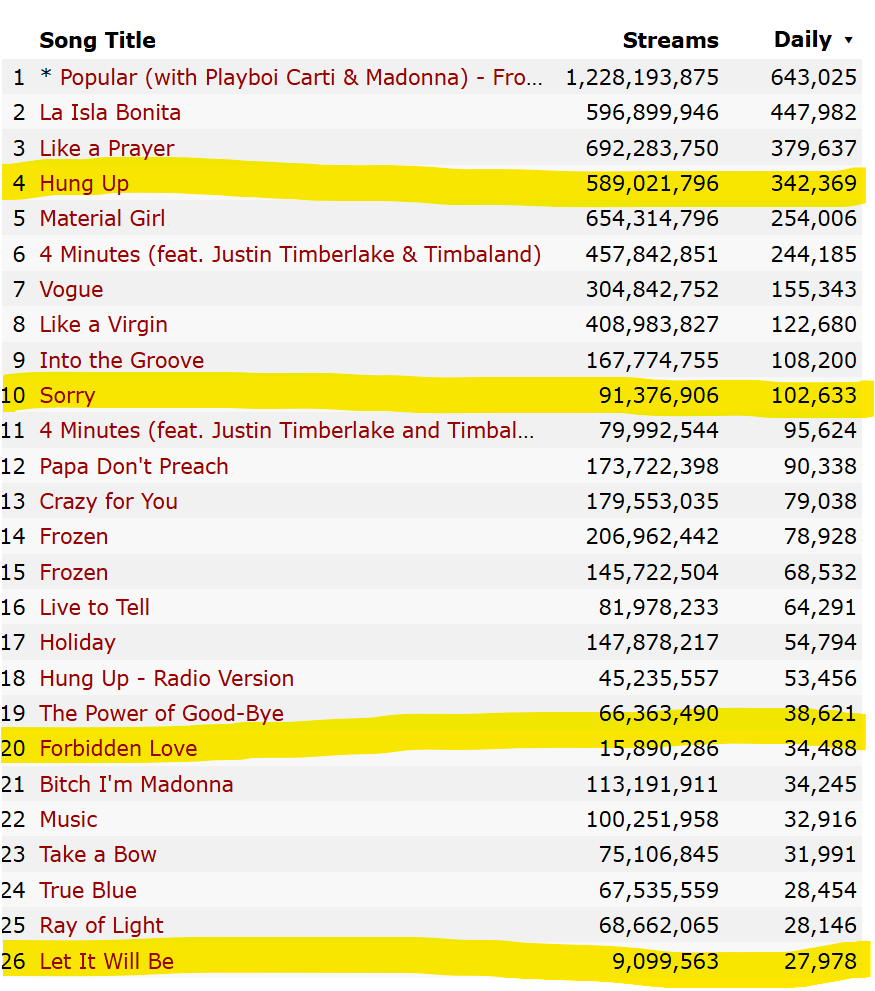Open the Ray of Light link

click(101, 925)
